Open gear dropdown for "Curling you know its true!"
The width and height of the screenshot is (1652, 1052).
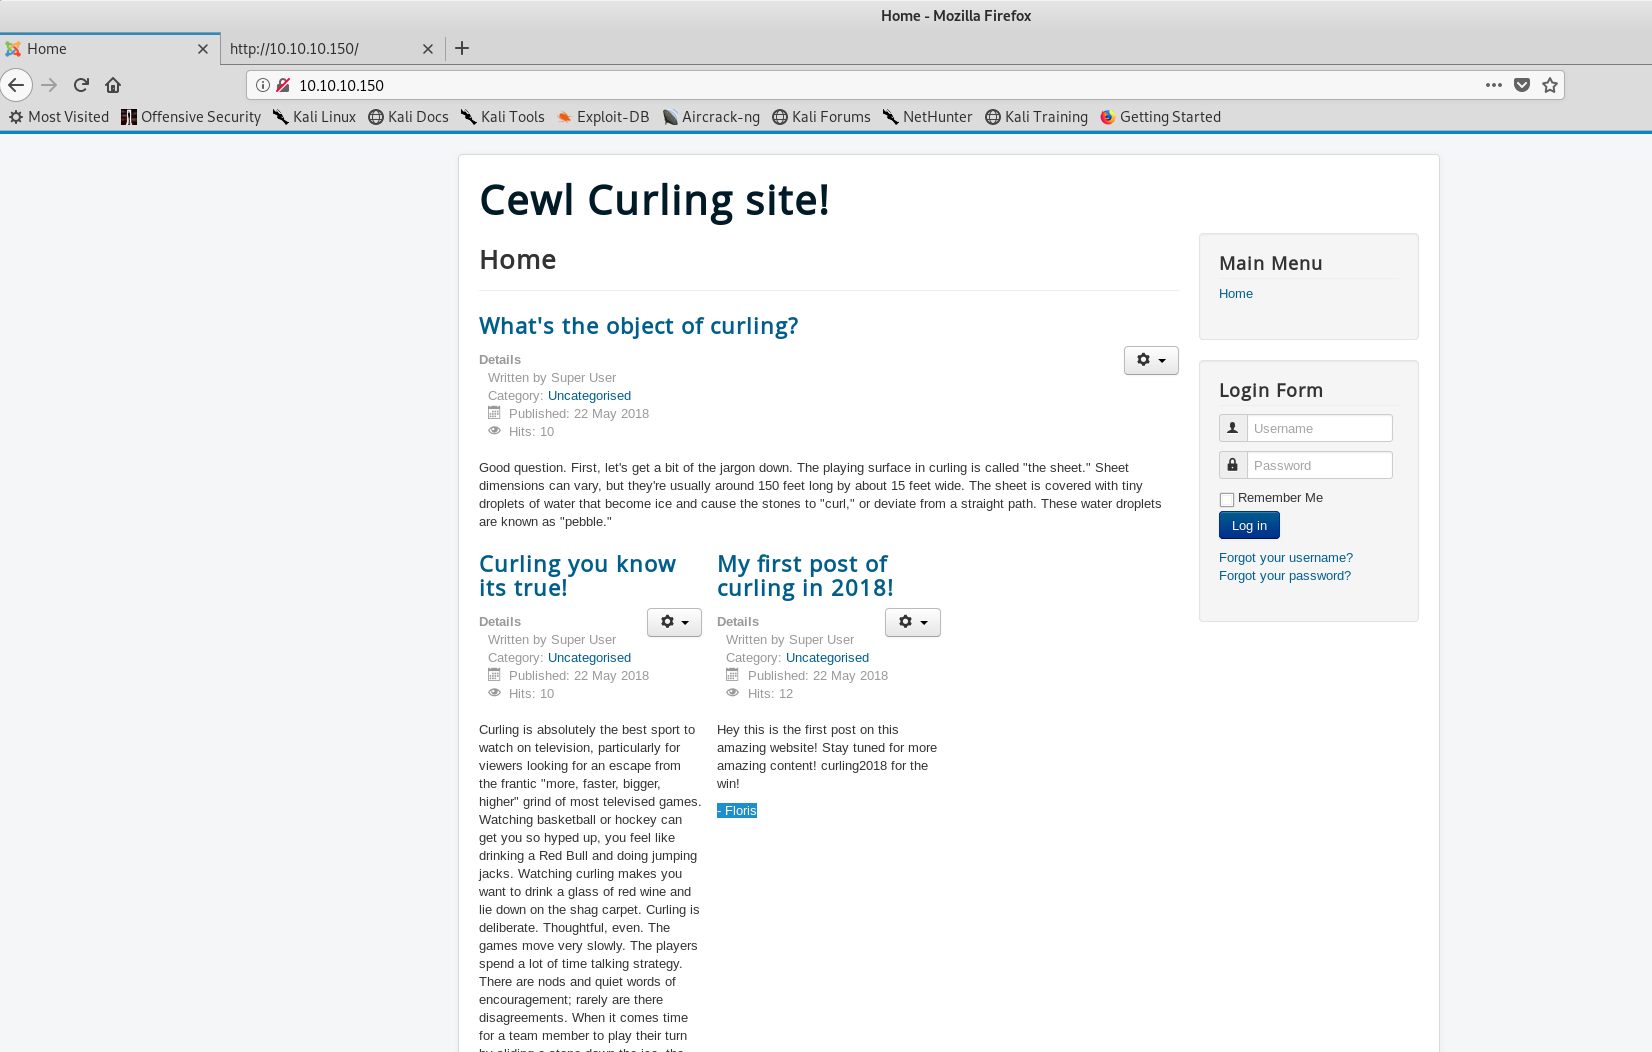click(x=674, y=622)
